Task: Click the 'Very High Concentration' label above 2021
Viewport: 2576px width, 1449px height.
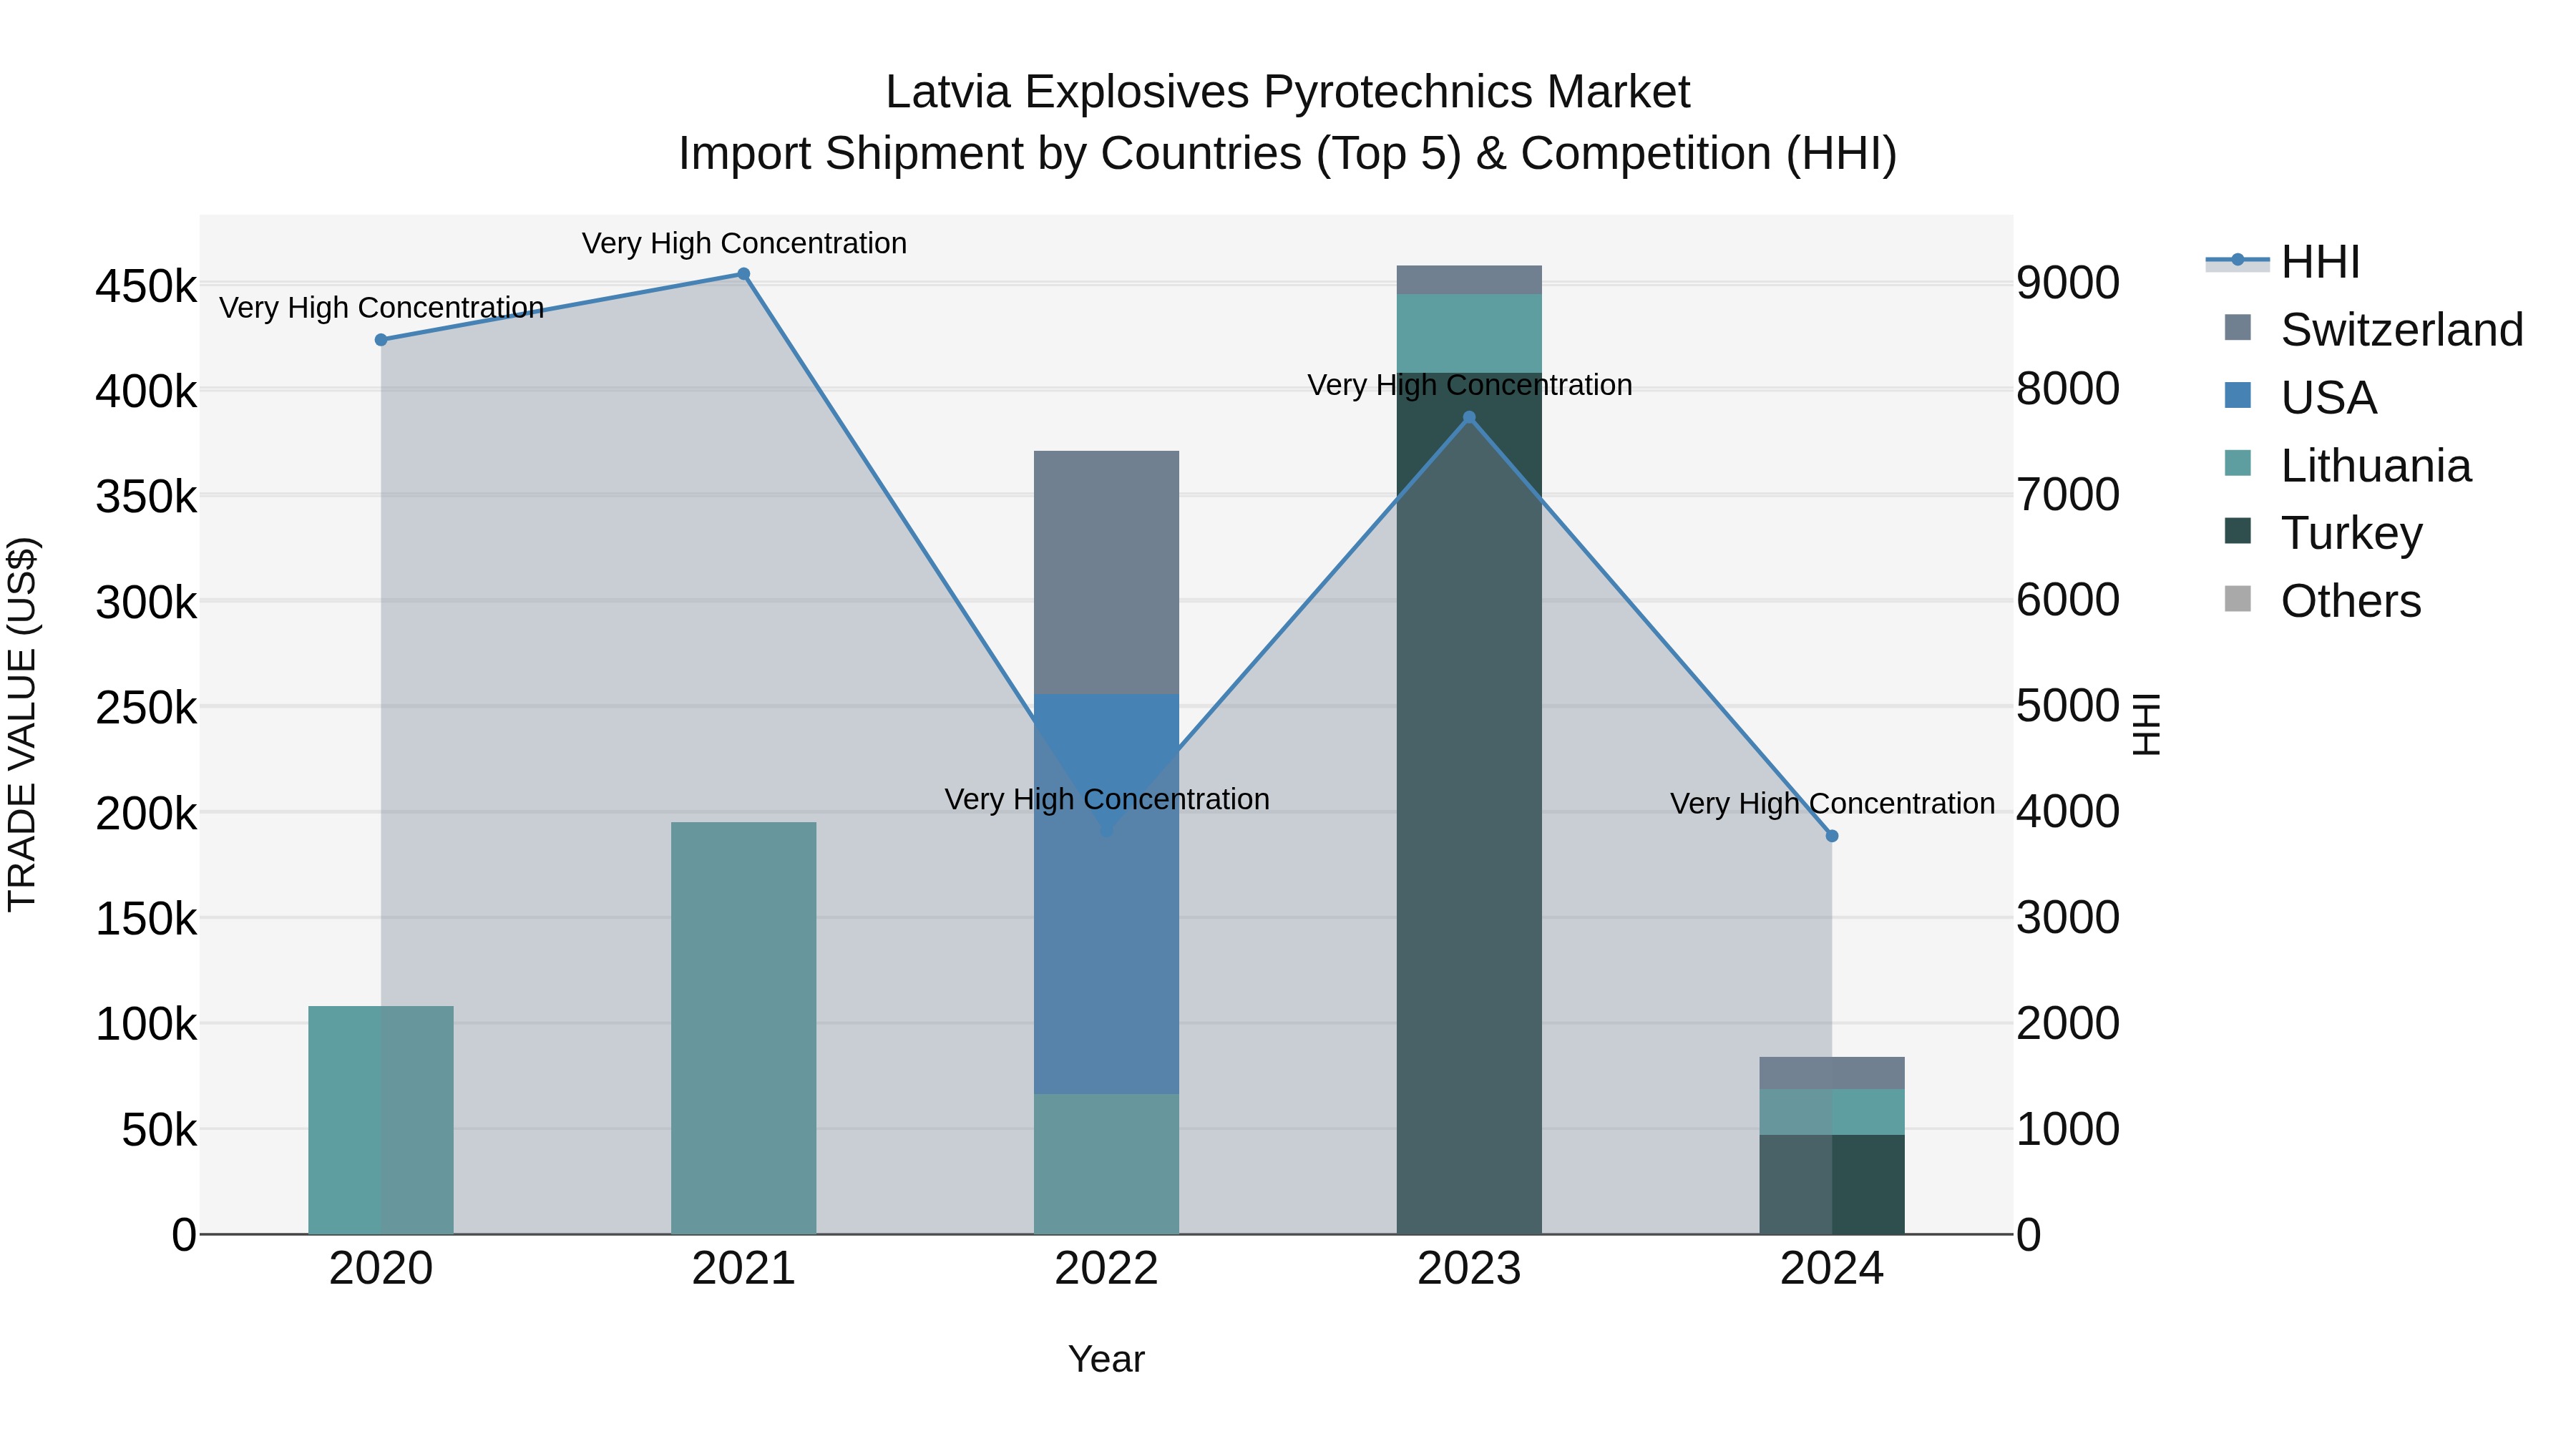Action: point(744,243)
